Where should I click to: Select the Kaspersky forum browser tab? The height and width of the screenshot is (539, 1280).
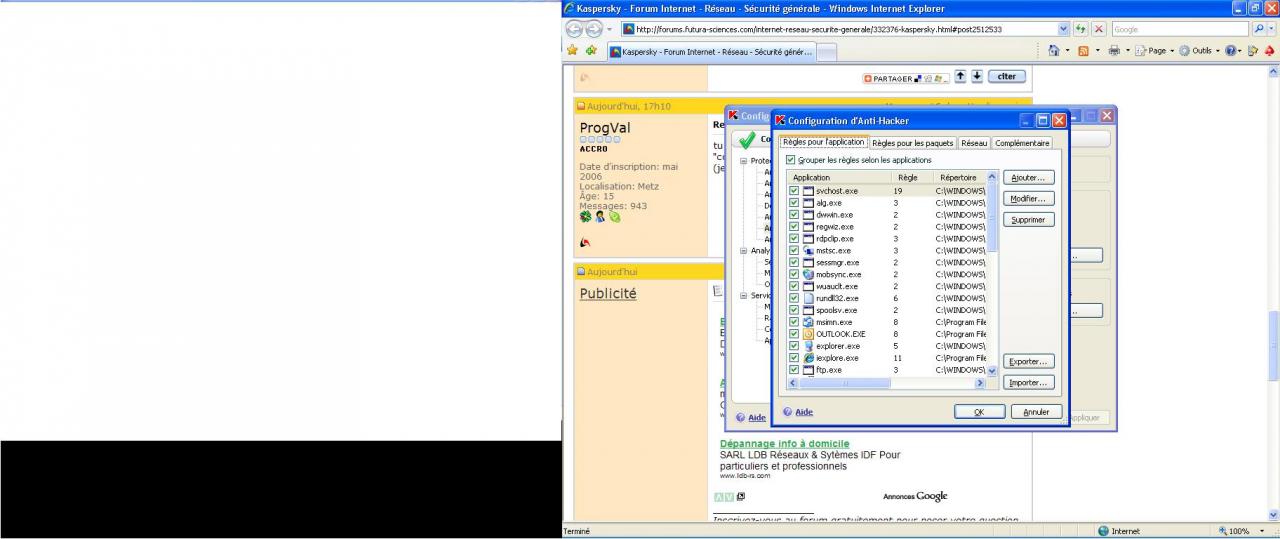point(711,52)
